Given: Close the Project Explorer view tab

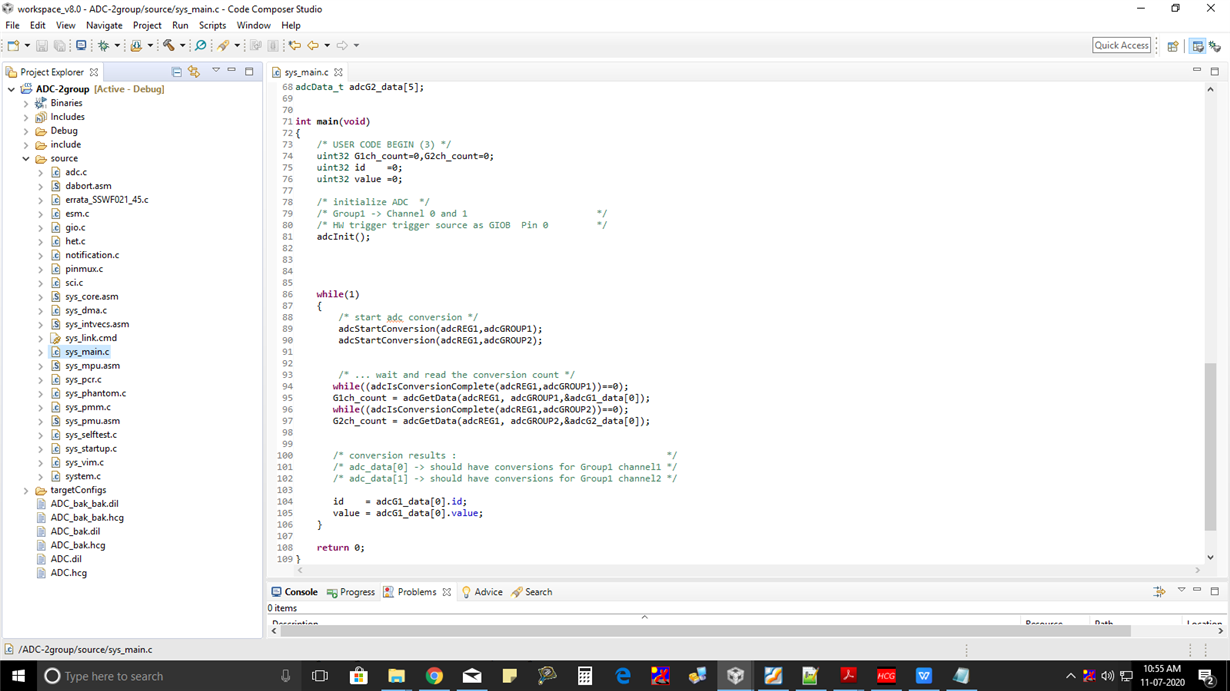Looking at the screenshot, I should click(94, 72).
